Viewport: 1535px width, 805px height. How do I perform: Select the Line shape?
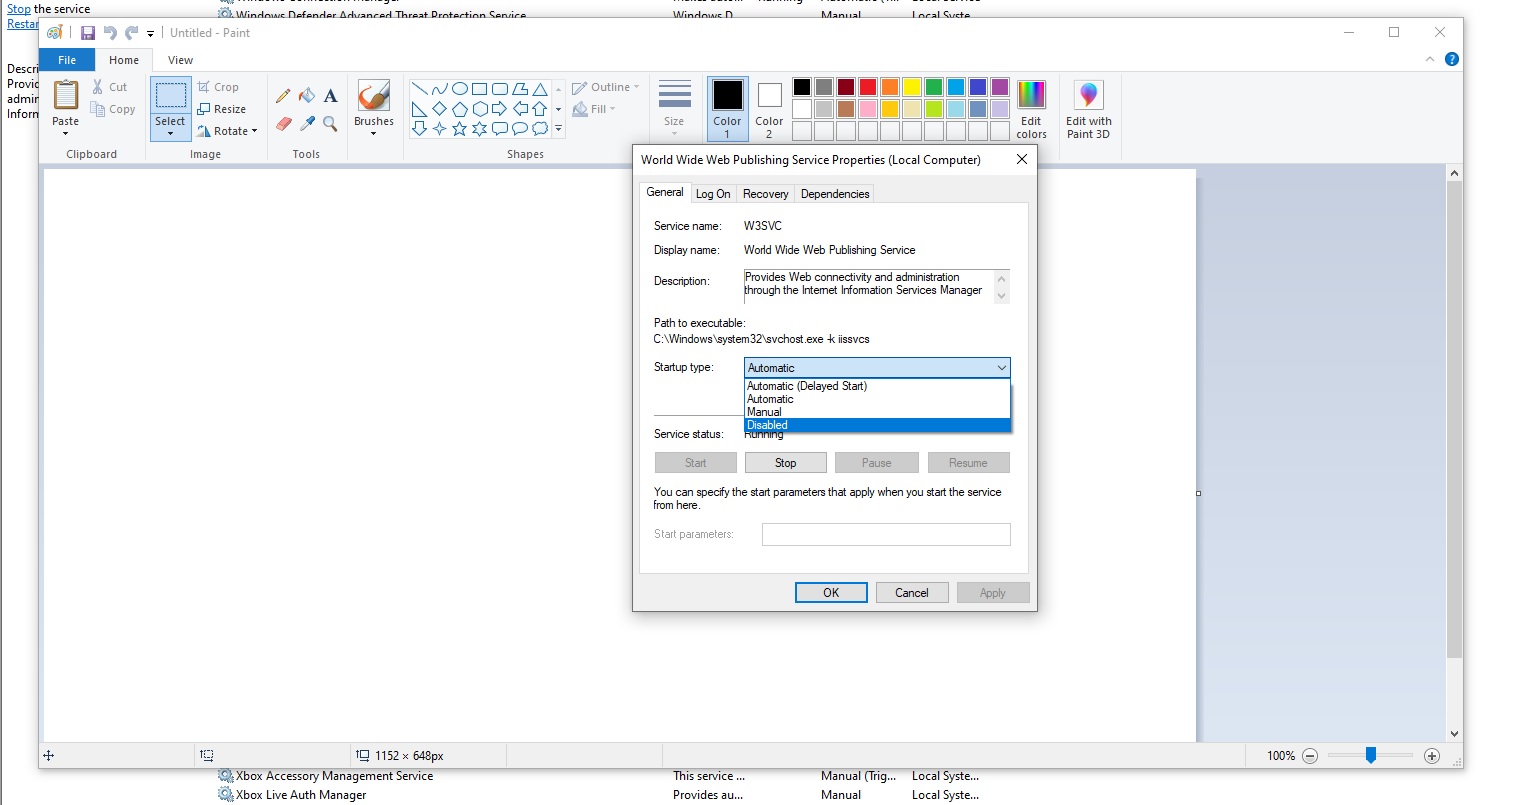(419, 89)
